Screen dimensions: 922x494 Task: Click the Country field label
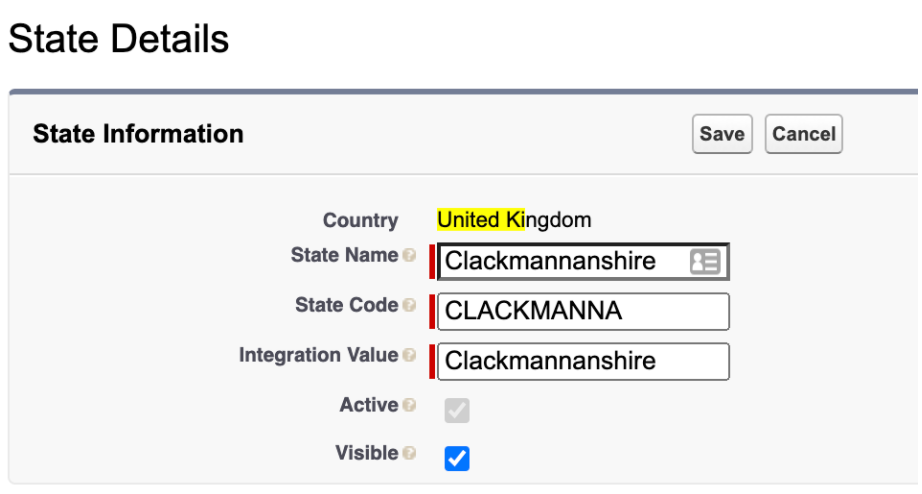pos(360,220)
